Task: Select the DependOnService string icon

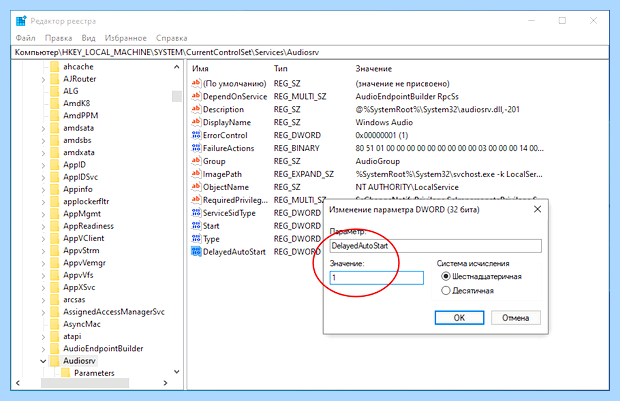Action: [x=196, y=96]
